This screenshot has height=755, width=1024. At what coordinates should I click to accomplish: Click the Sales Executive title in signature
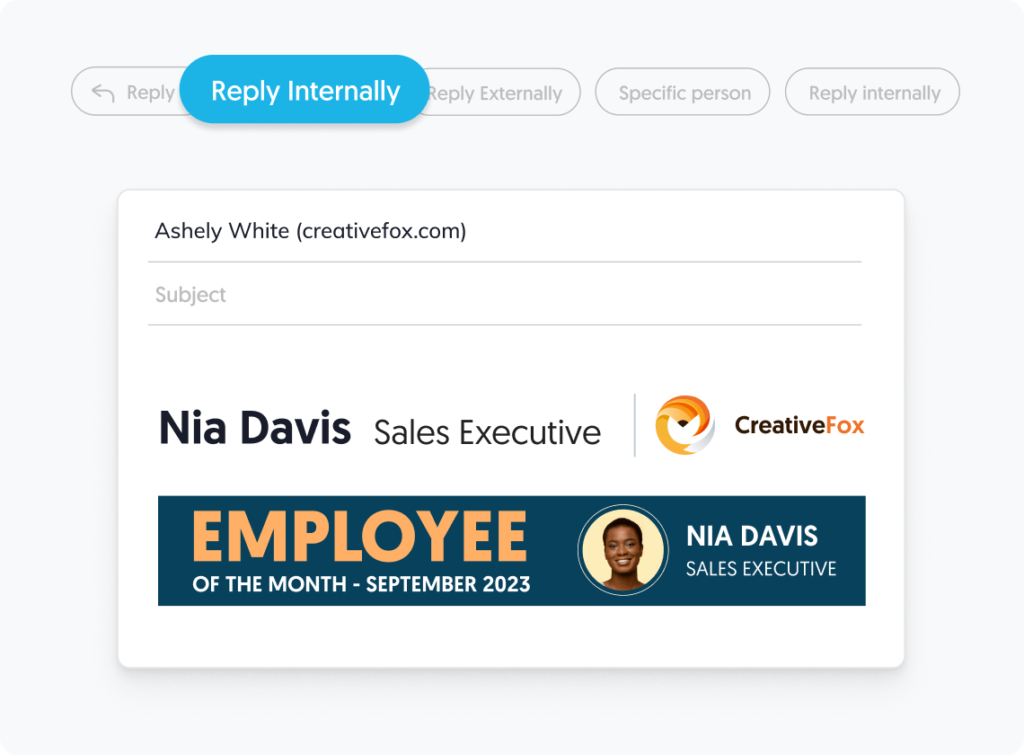pyautogui.click(x=487, y=432)
